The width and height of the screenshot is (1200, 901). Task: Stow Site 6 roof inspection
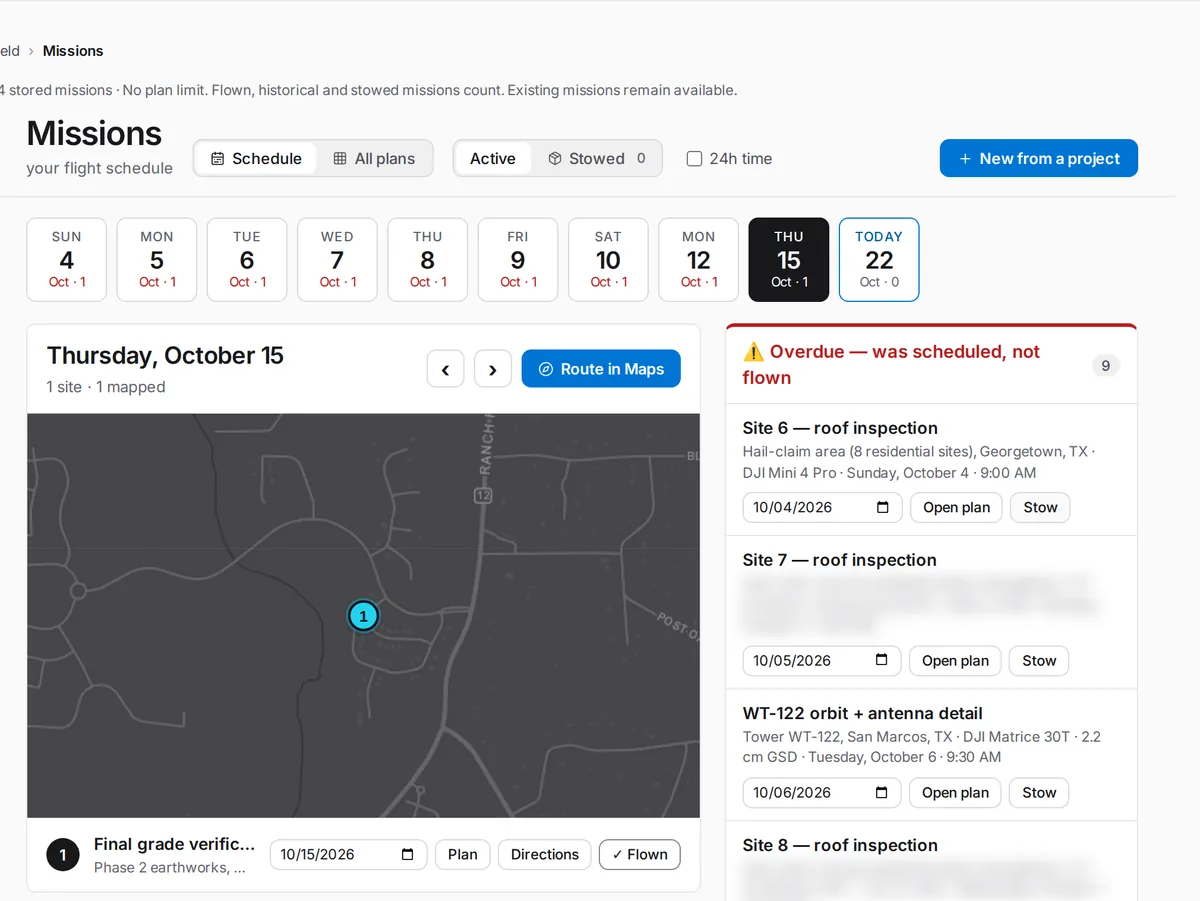1040,507
